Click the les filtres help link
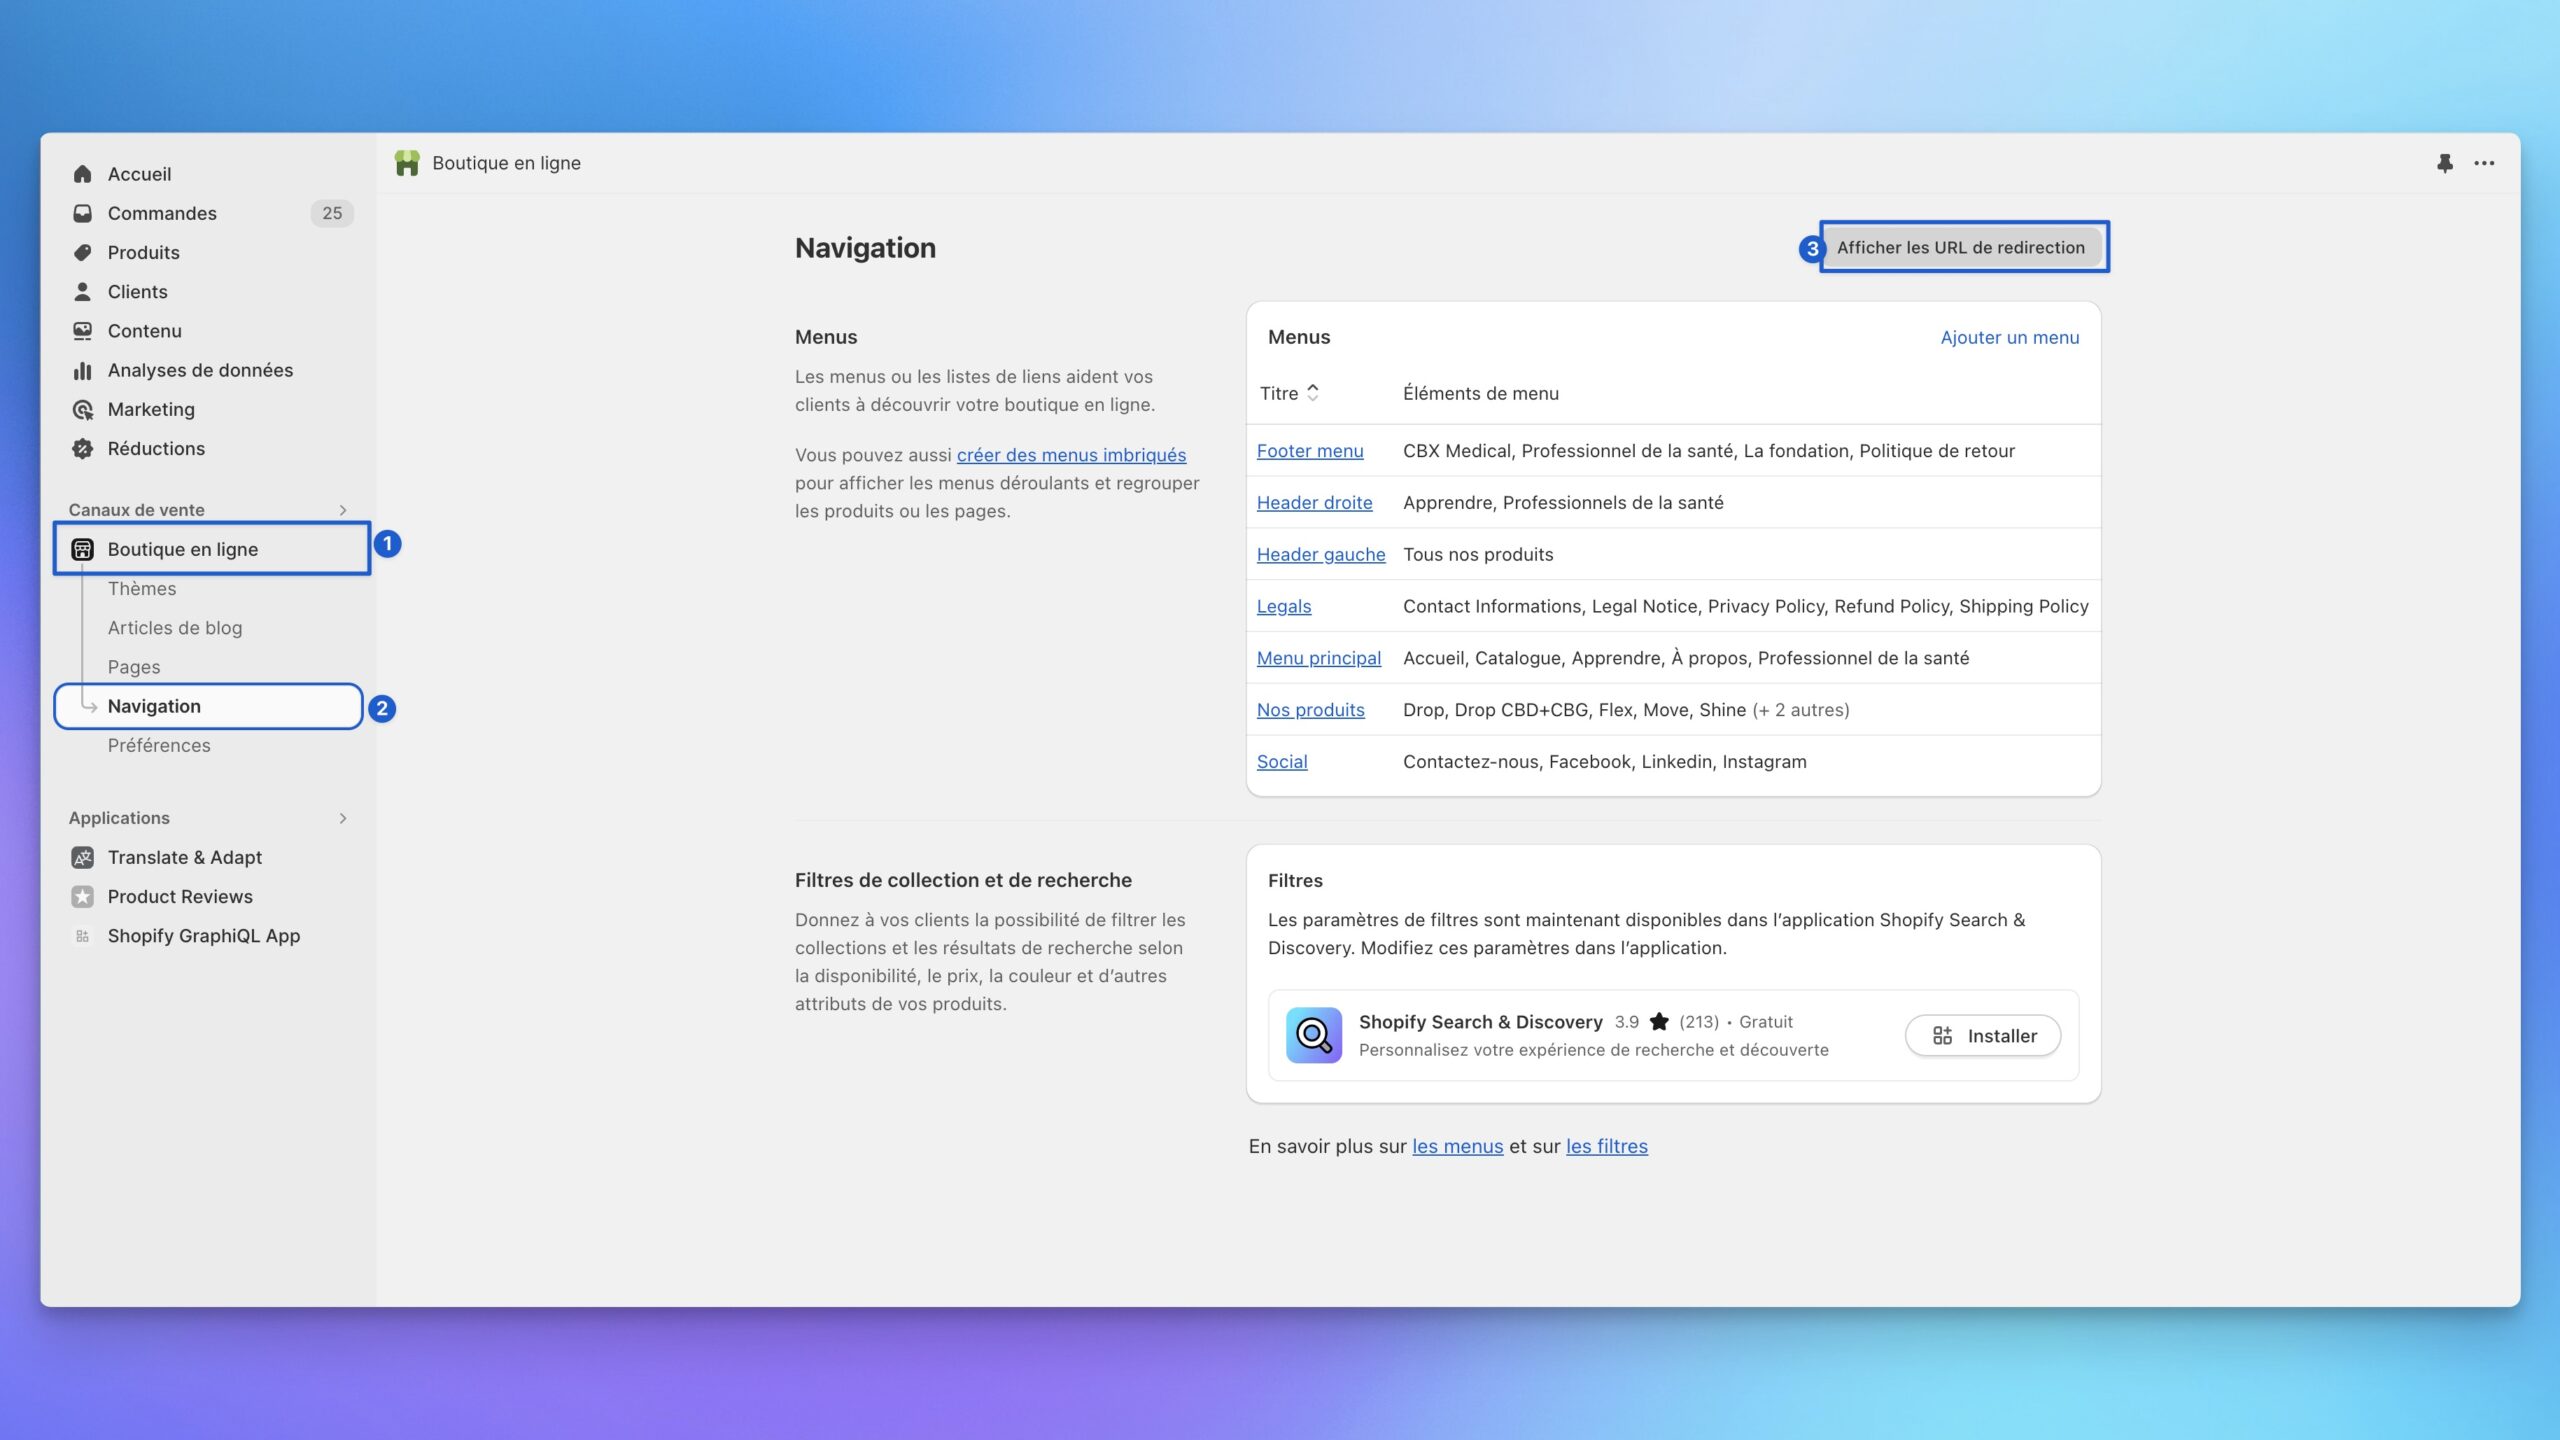Viewport: 2560px width, 1440px height. [x=1607, y=1147]
